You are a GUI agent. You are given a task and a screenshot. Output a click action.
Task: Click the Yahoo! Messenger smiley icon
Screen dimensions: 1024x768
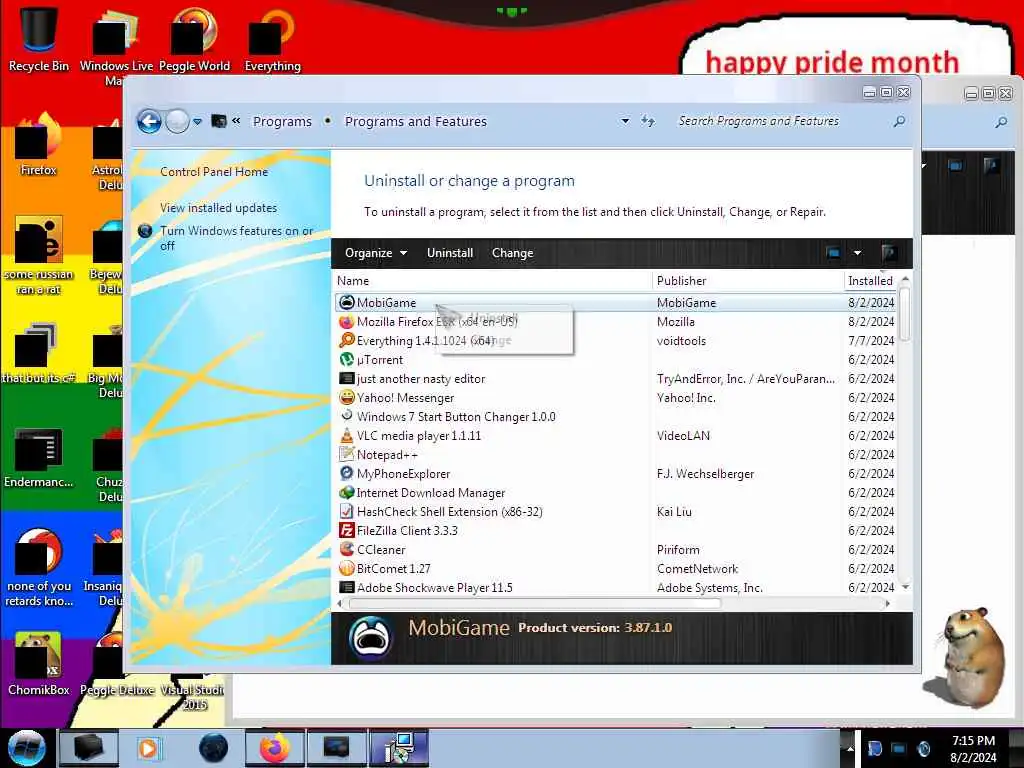[x=347, y=397]
